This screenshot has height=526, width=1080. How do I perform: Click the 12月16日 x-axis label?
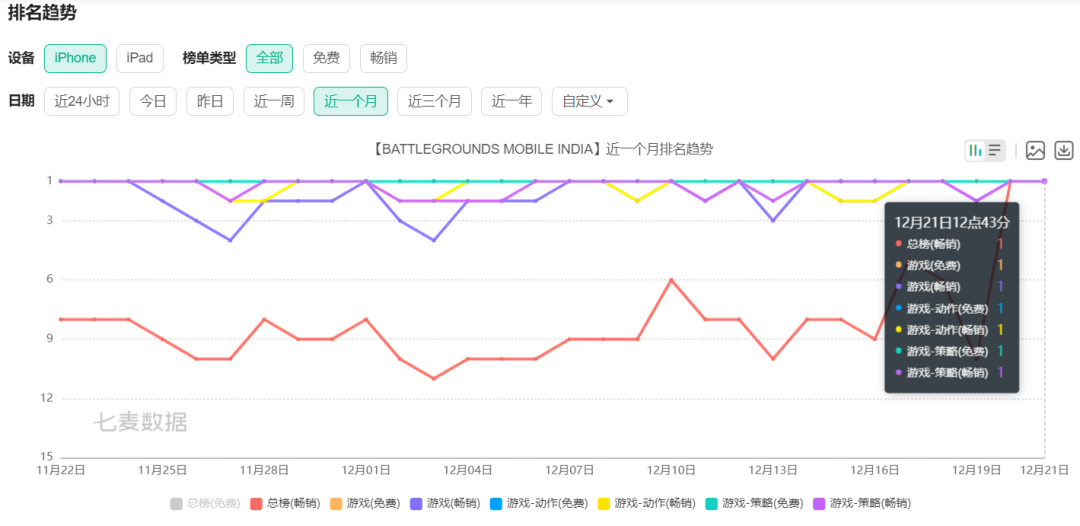874,470
